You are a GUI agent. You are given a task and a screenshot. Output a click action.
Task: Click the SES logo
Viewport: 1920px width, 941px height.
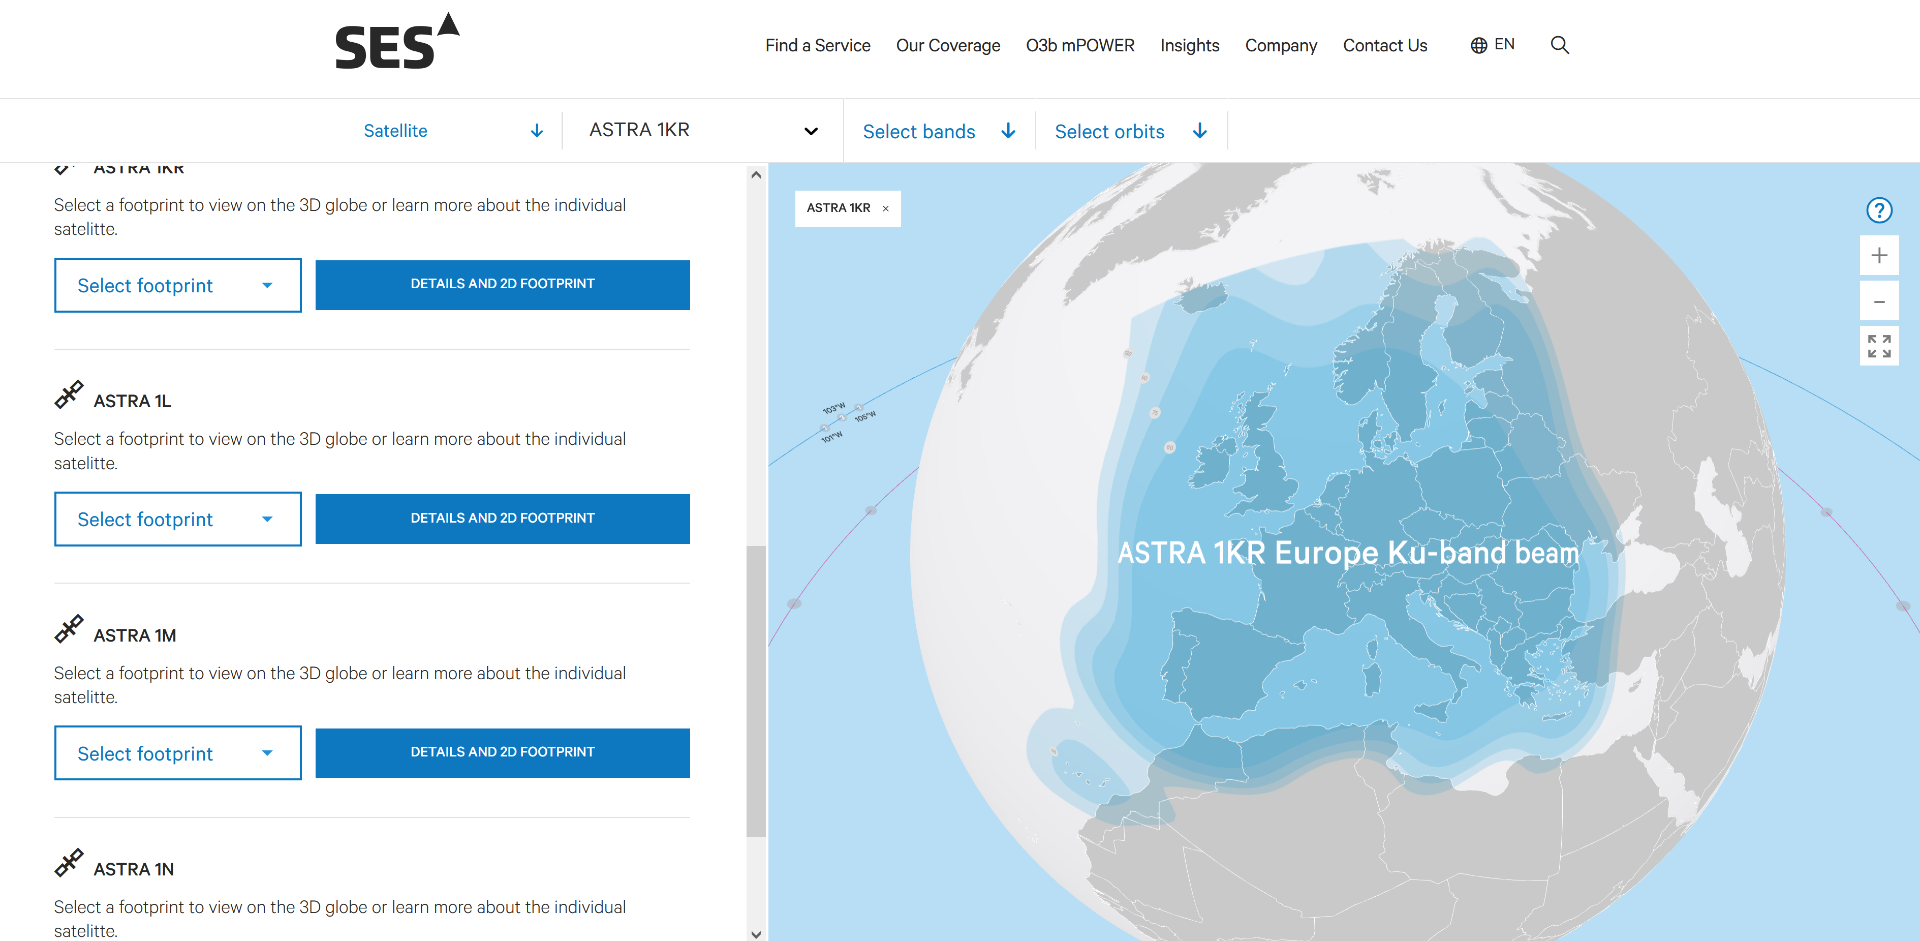396,43
